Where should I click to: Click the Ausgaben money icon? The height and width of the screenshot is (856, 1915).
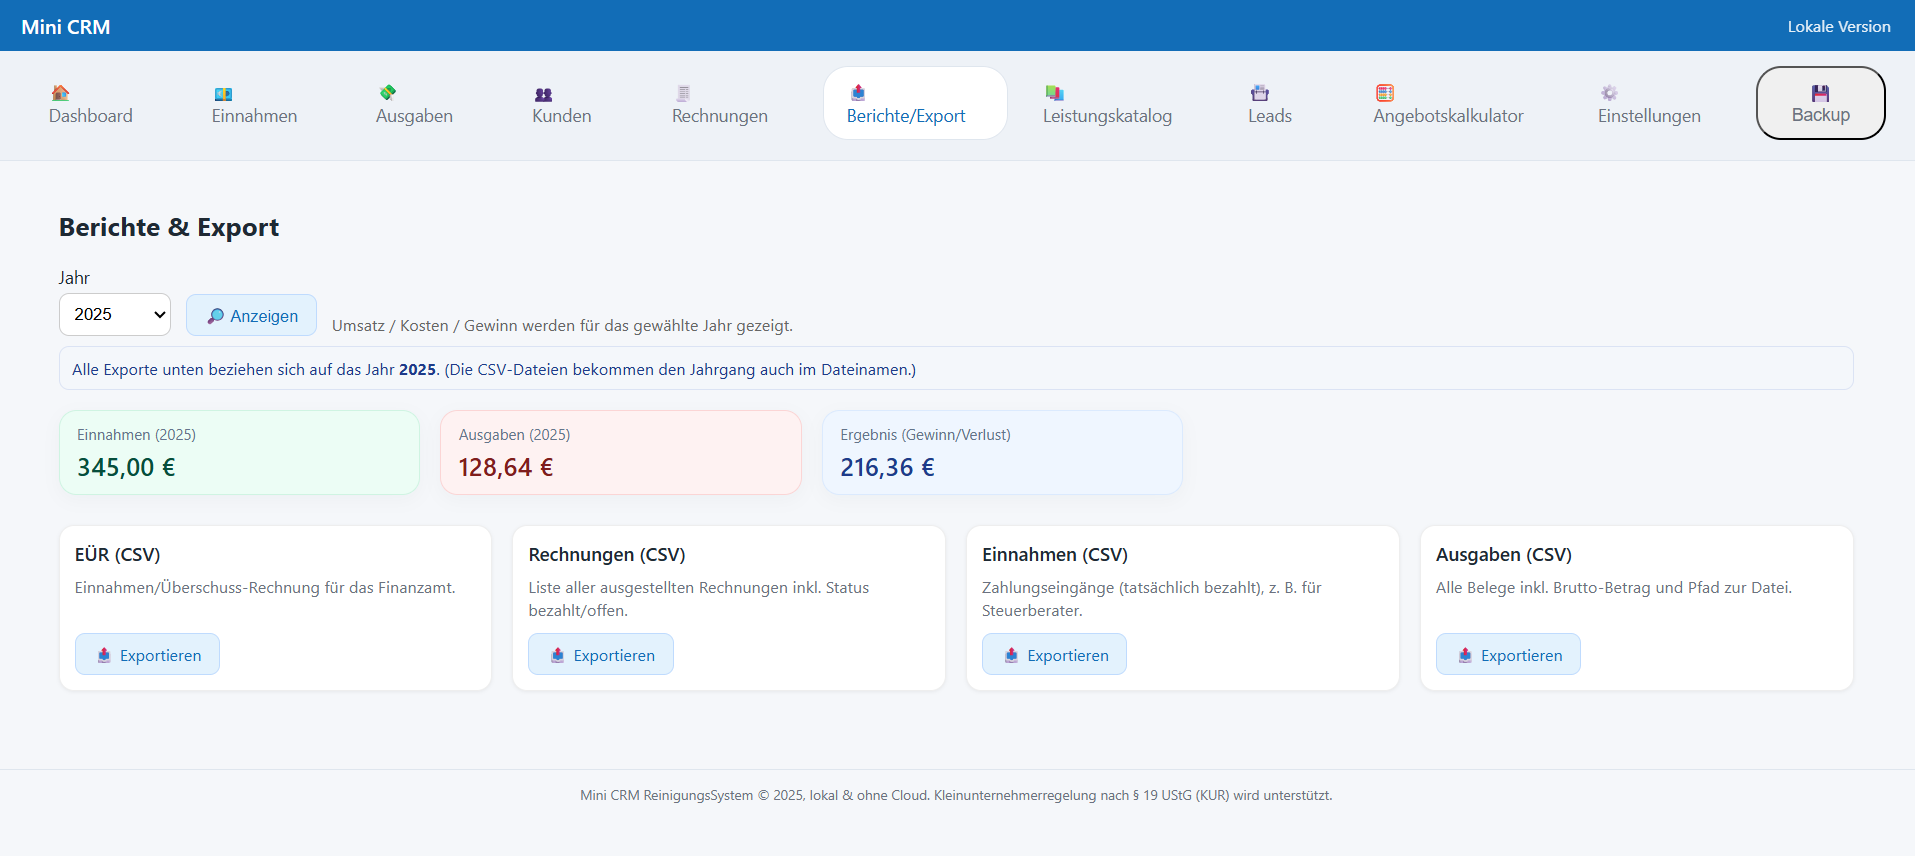(388, 93)
